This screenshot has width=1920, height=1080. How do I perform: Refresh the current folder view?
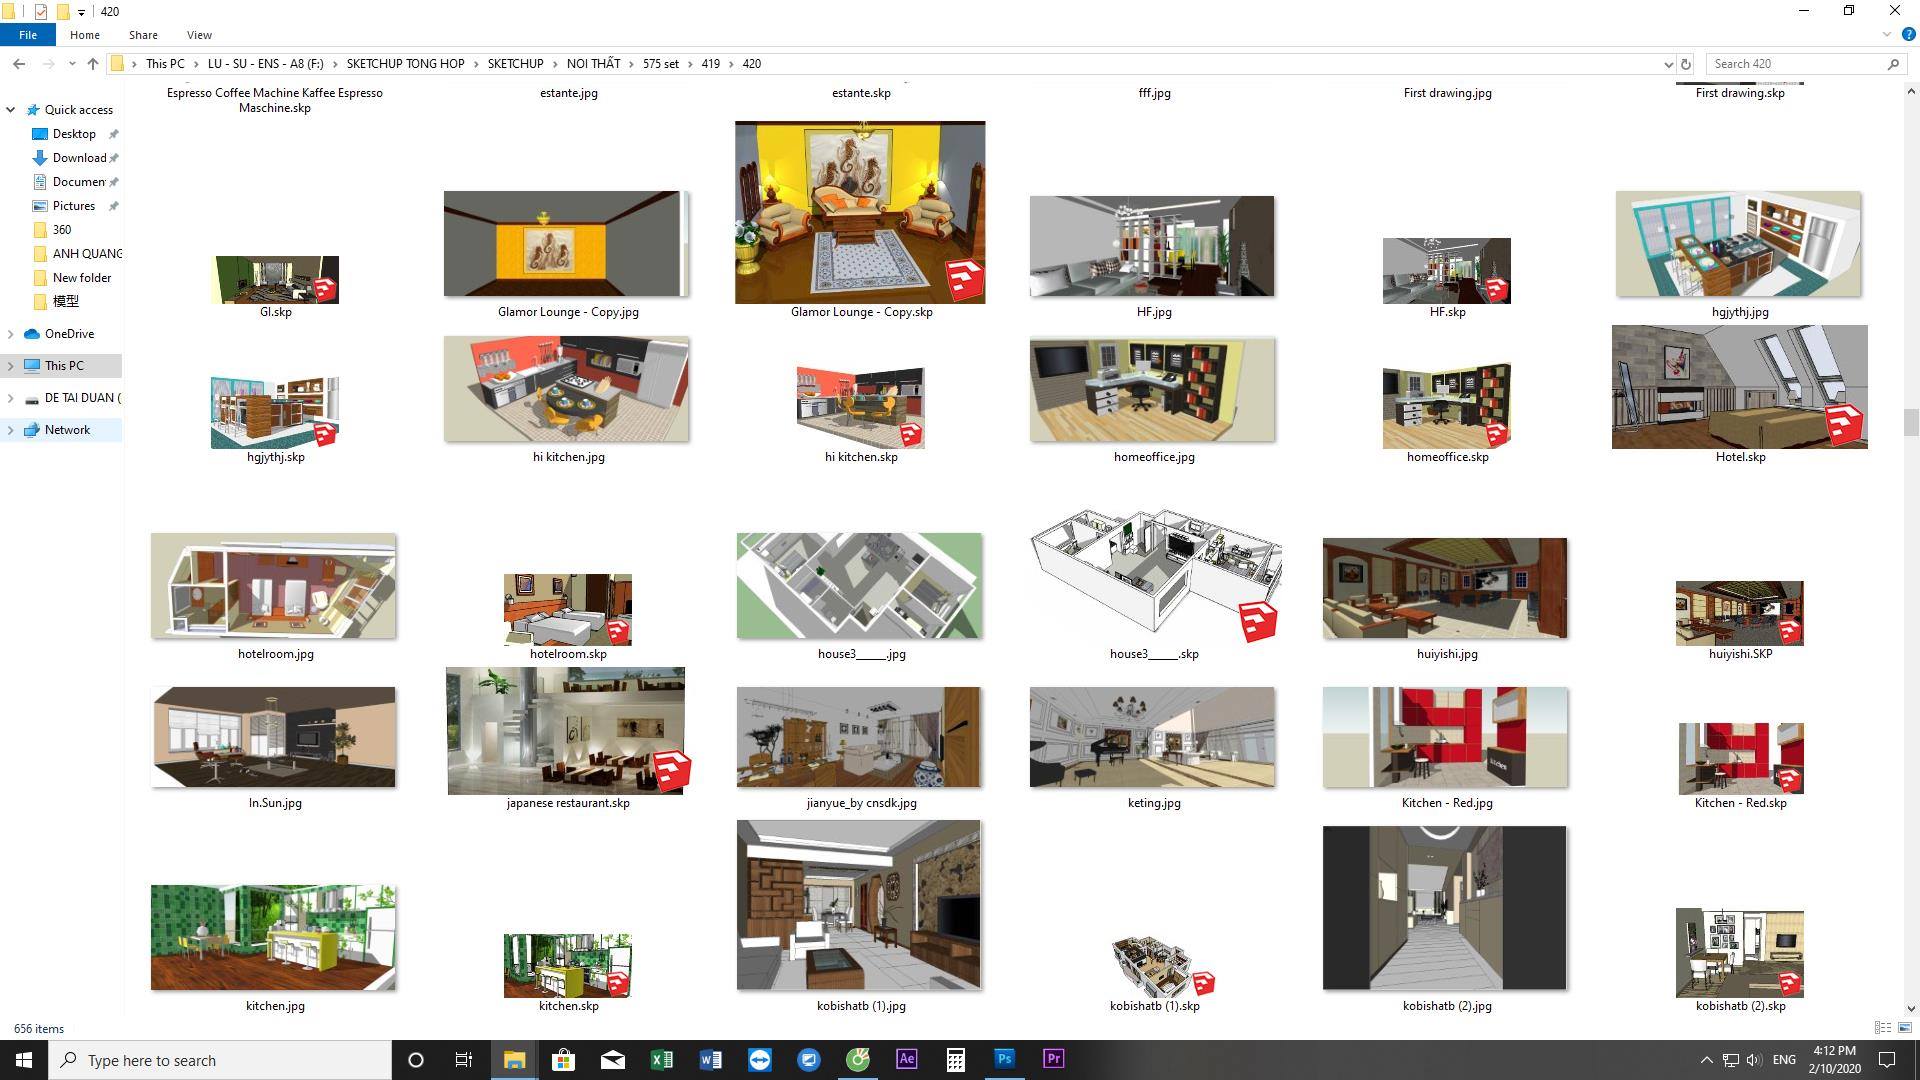point(1685,63)
